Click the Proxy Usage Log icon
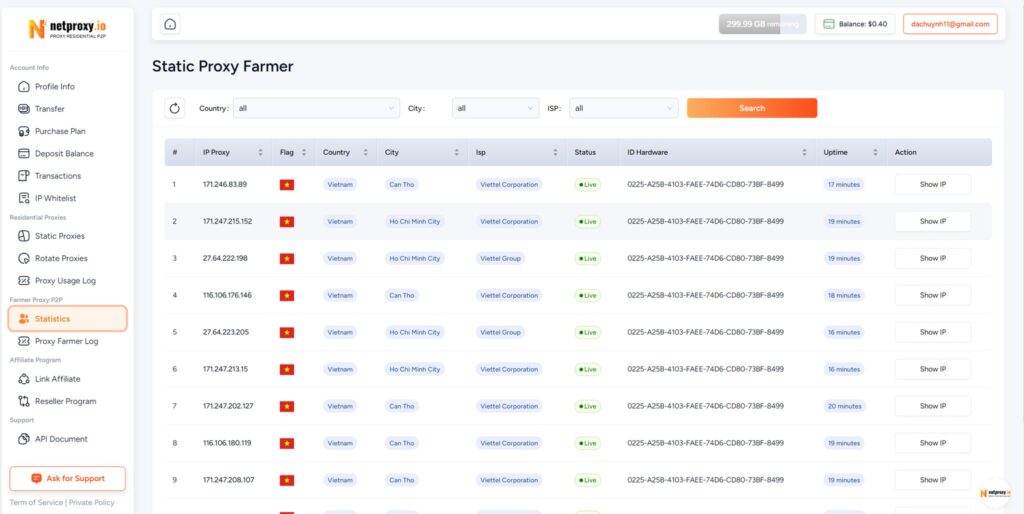 [24, 280]
